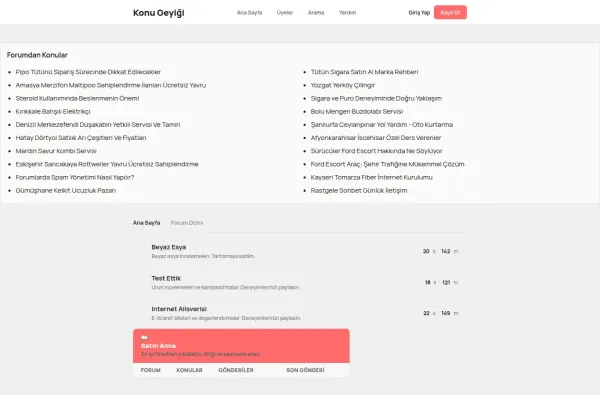This screenshot has height=395, width=600.
Task: Open topic Amasya Merzifon Maltipoo Sahiplendirme İlanları
Action: tap(111, 85)
